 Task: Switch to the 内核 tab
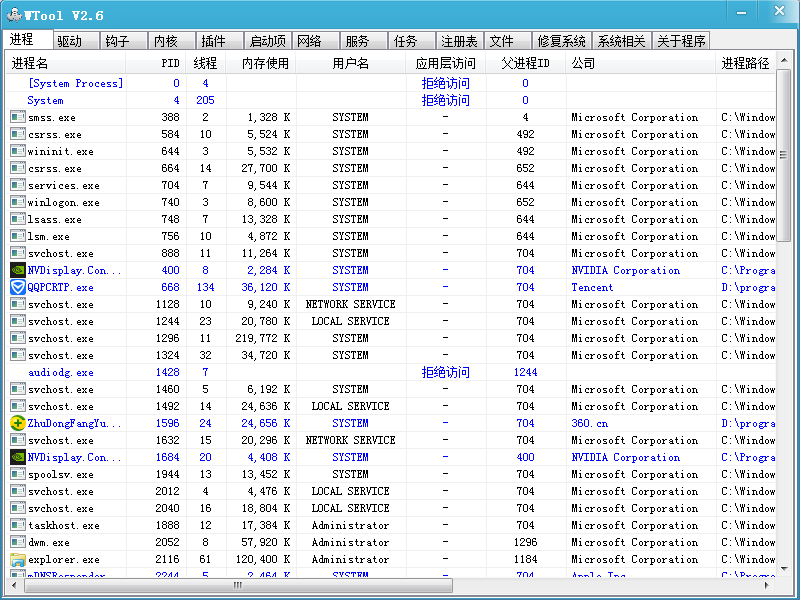pyautogui.click(x=172, y=41)
